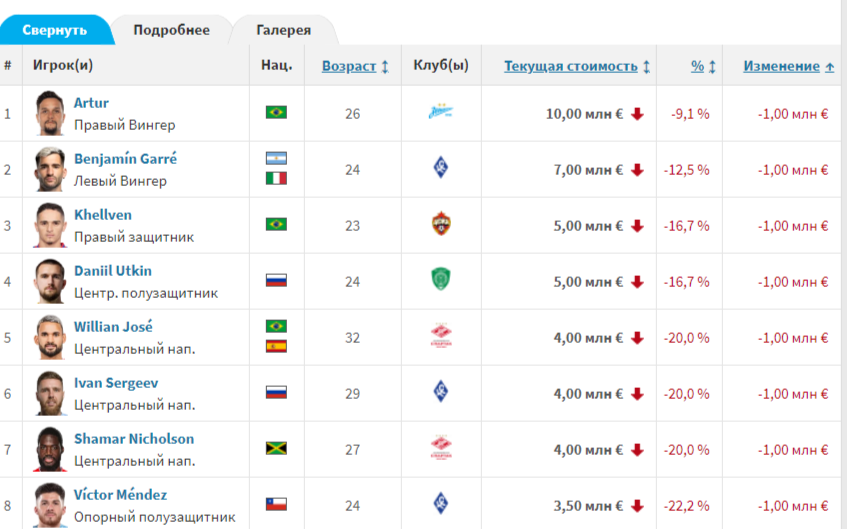Click Spartak logo in Willian José's row

tap(441, 336)
